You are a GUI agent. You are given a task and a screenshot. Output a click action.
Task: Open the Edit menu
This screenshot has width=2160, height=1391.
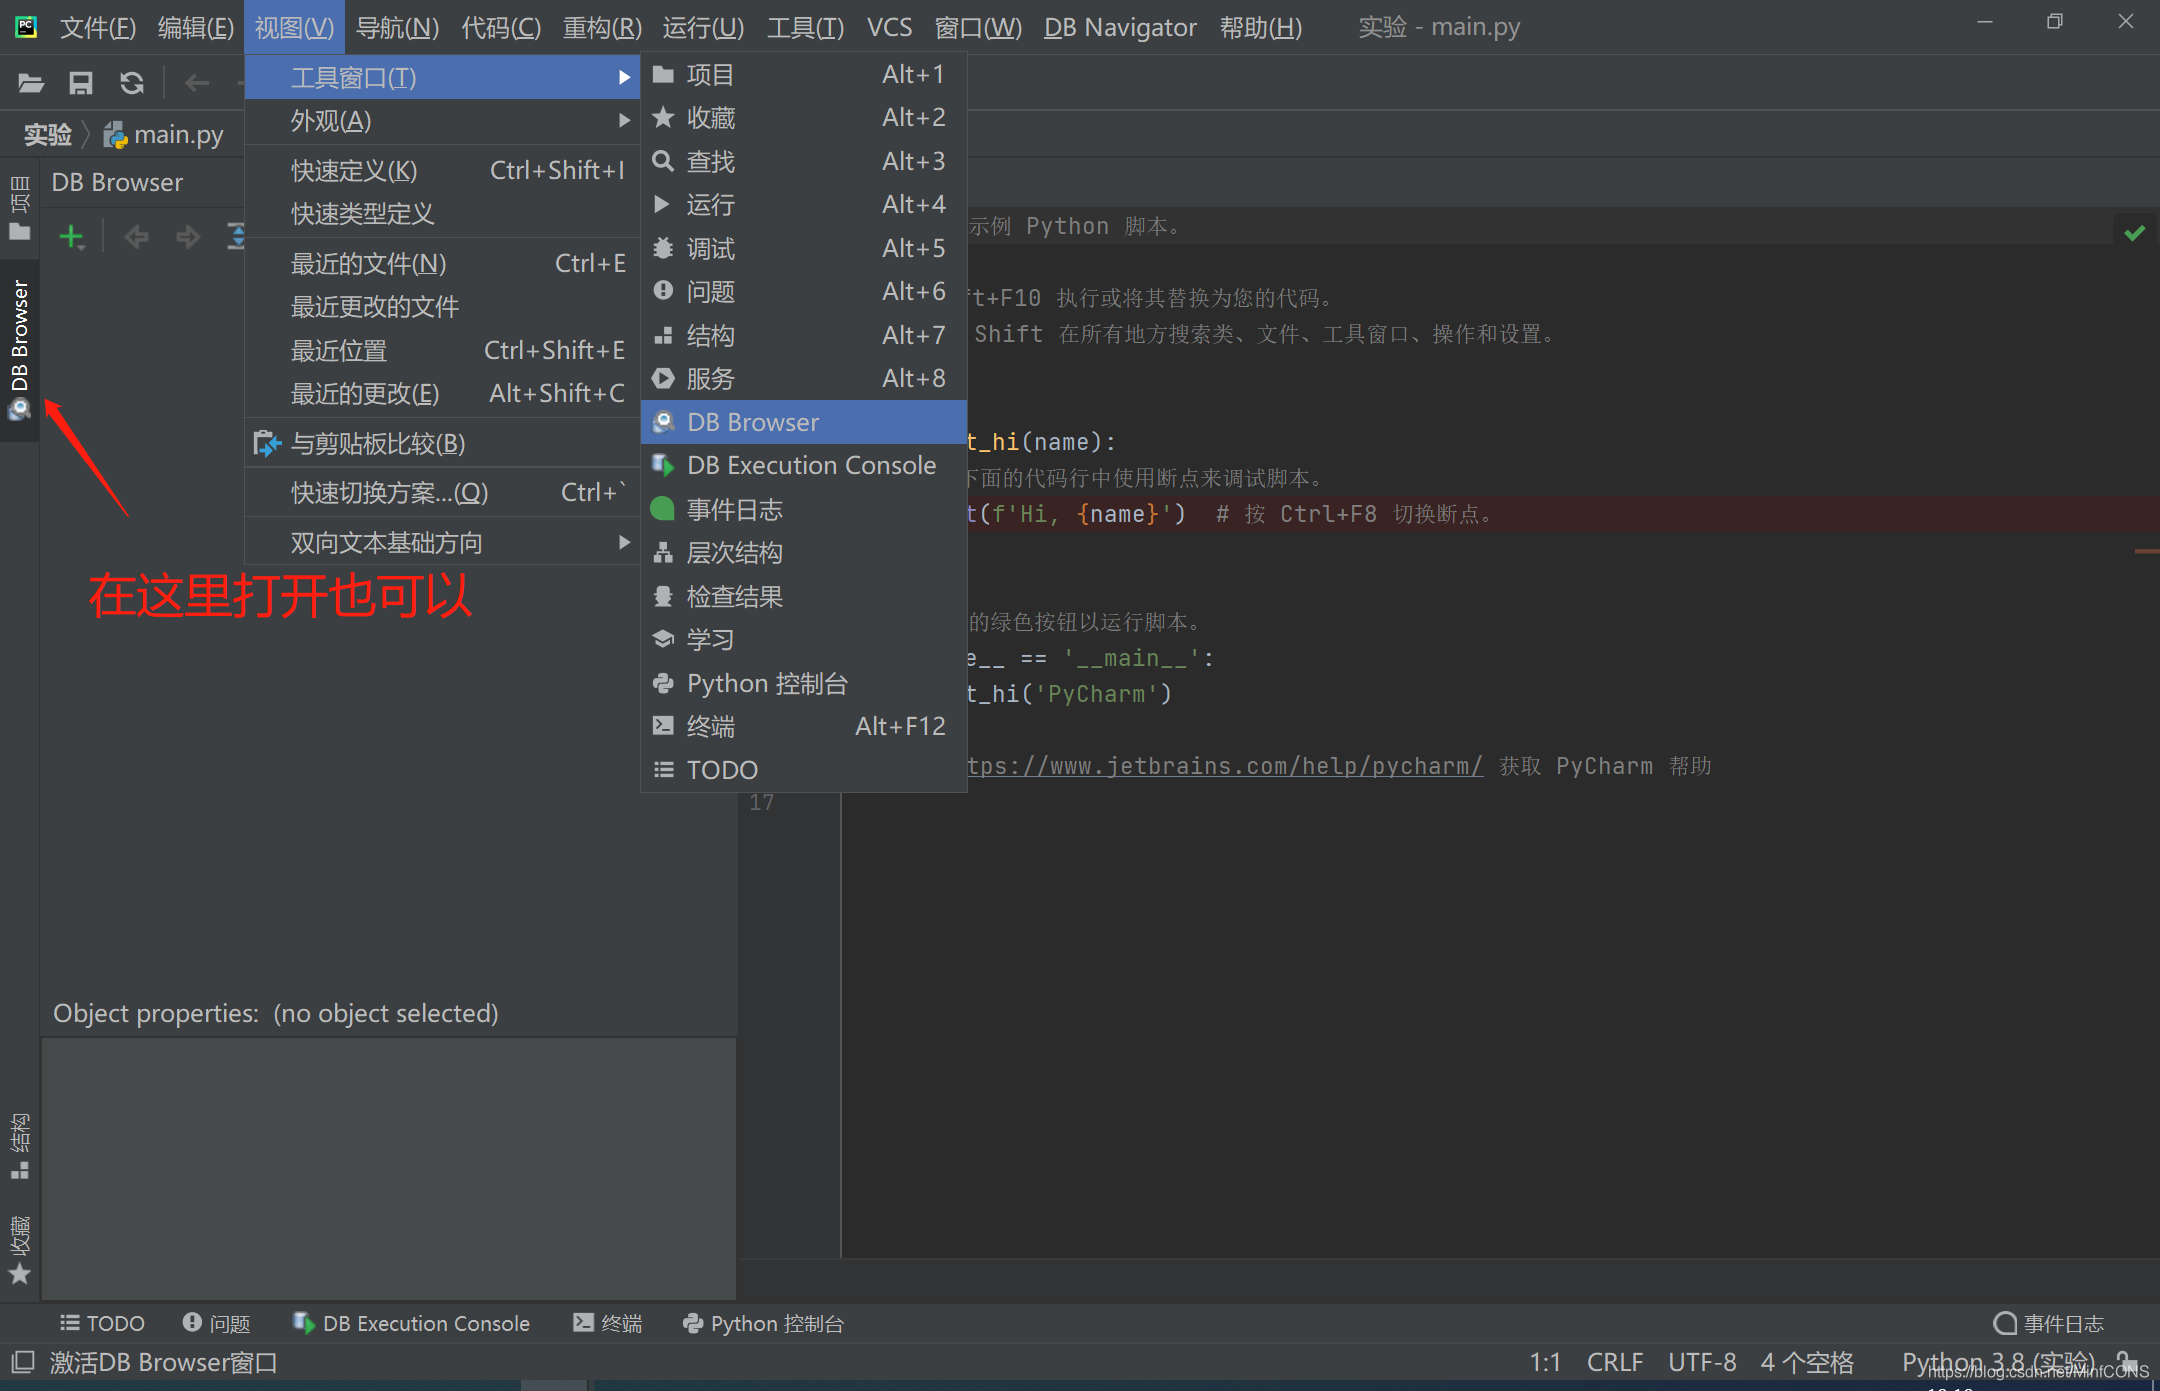[x=195, y=27]
